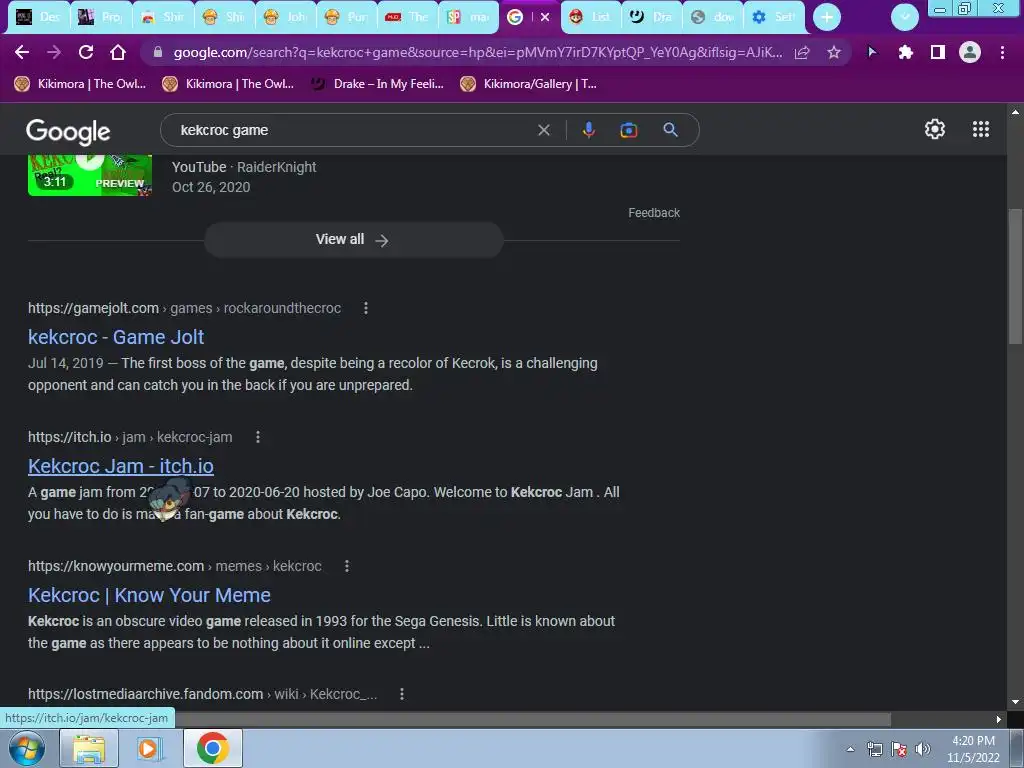Screen dimensions: 1024x768
Task: Open Windows Explorer from taskbar
Action: pyautogui.click(x=89, y=748)
